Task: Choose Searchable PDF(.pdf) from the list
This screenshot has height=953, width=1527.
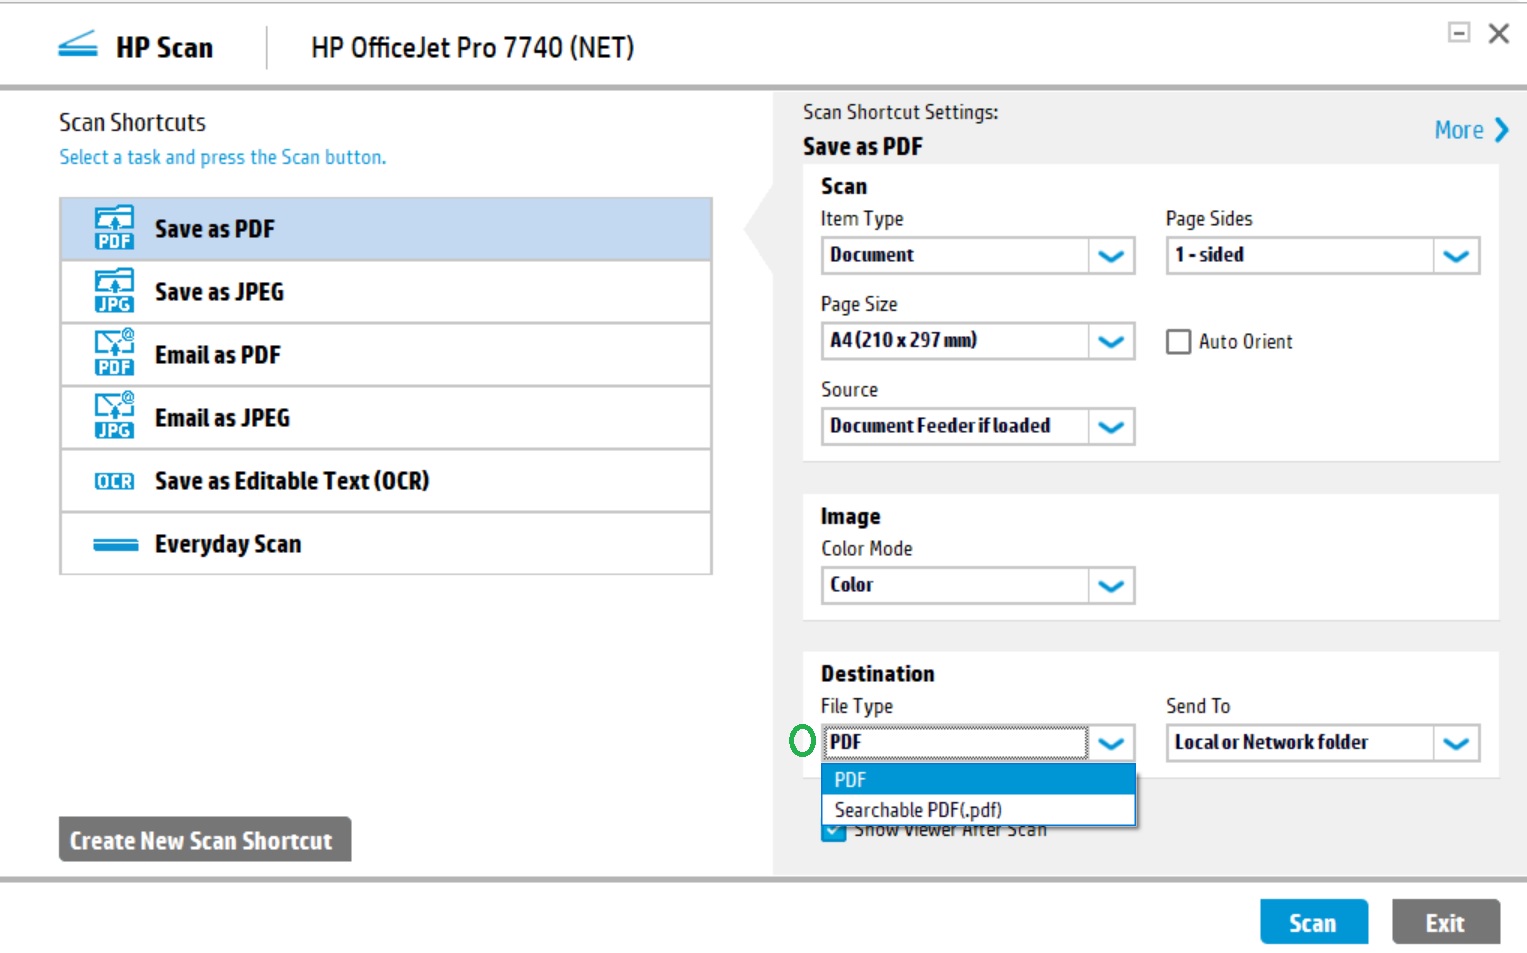Action: (x=918, y=810)
